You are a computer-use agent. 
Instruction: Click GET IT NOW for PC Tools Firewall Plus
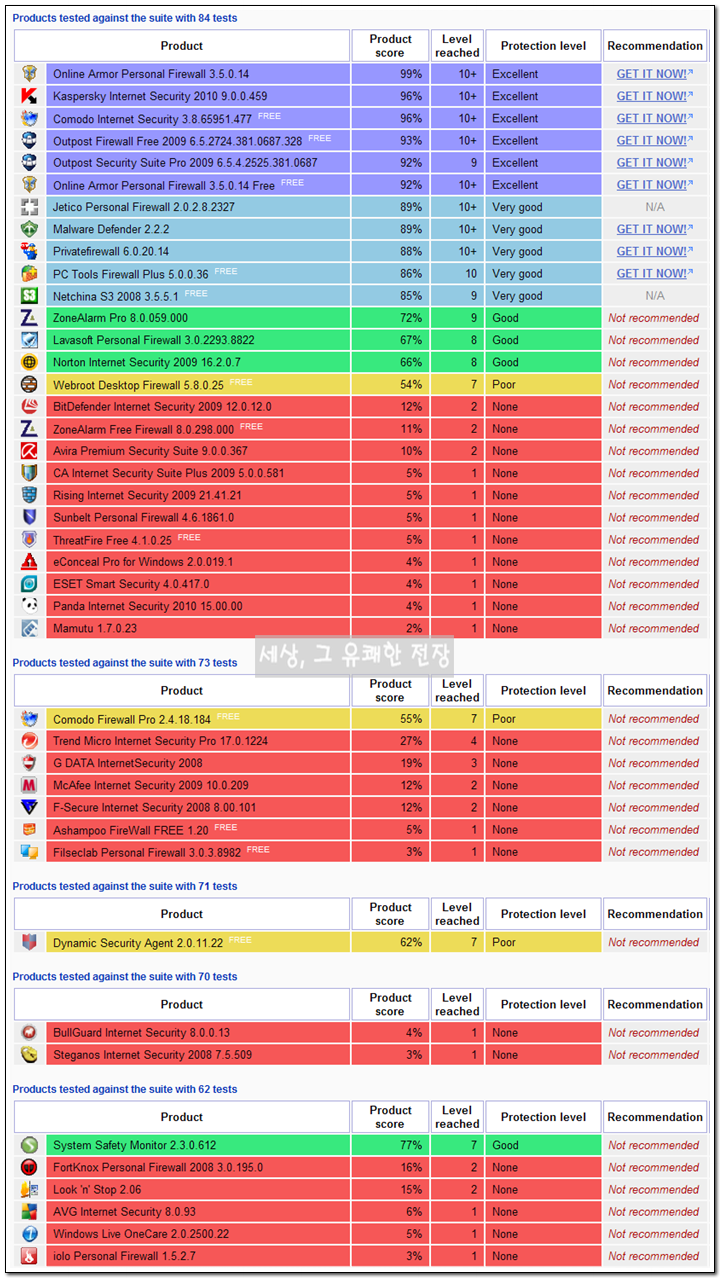(x=655, y=273)
